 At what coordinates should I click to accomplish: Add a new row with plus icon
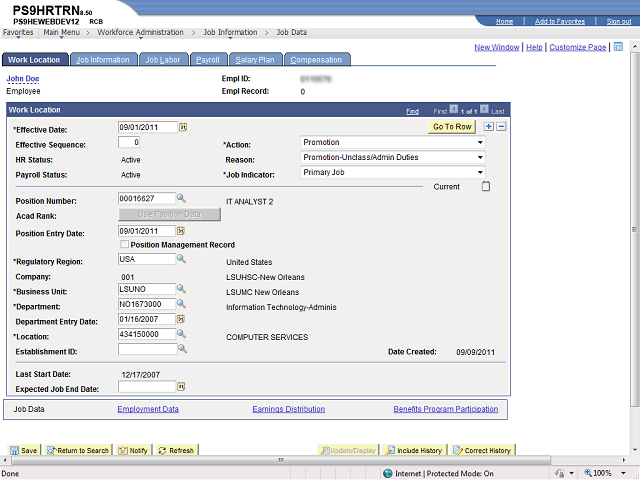pyautogui.click(x=488, y=127)
